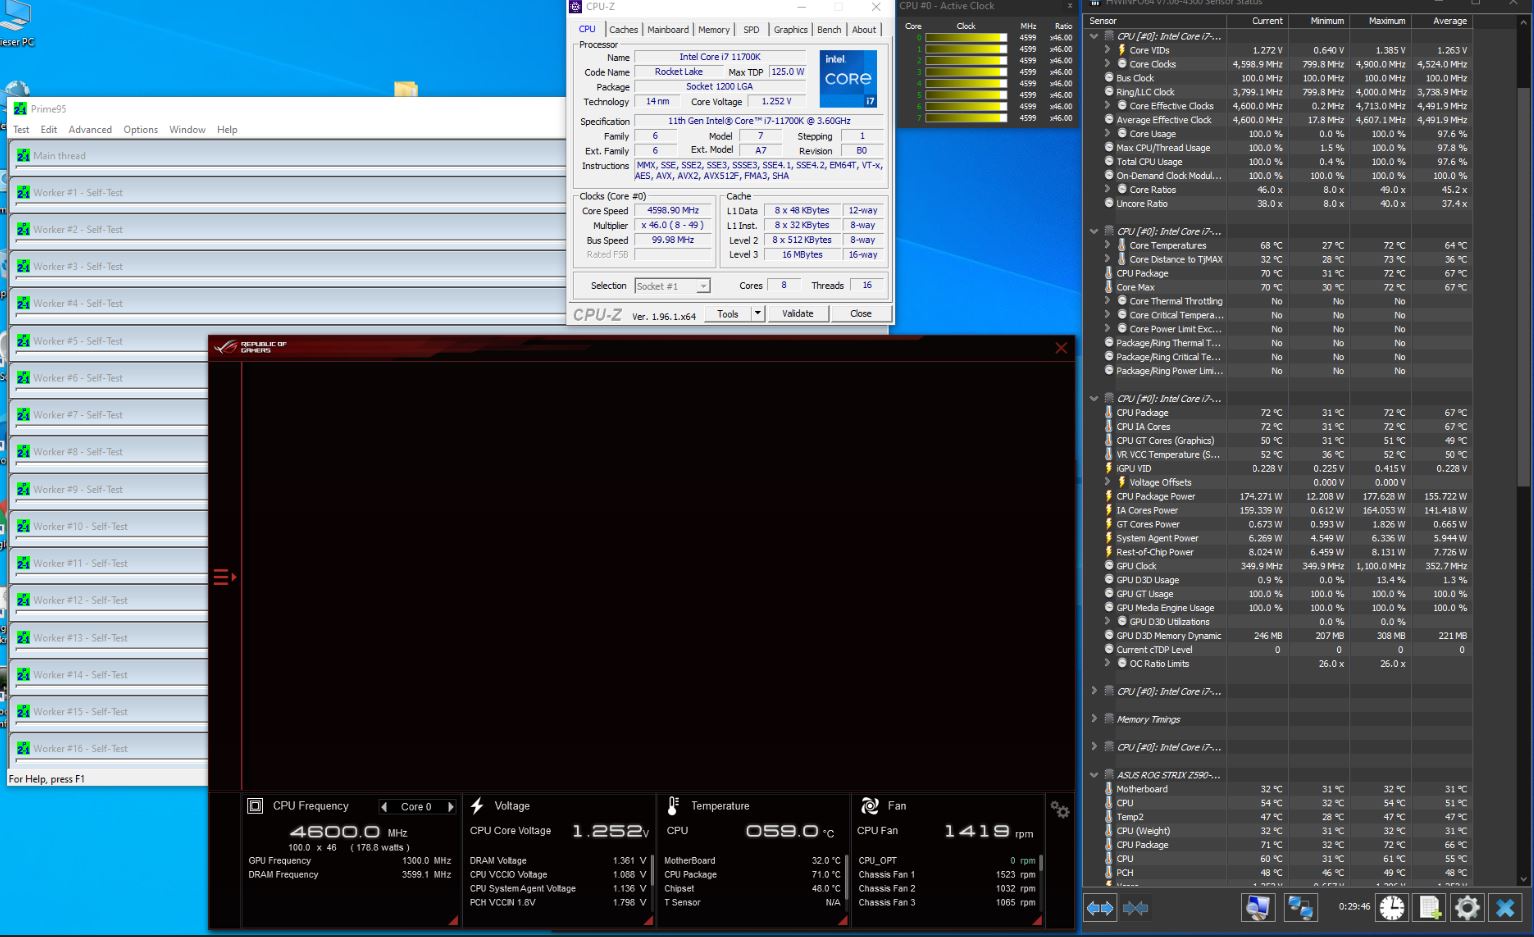This screenshot has height=937, width=1534.
Task: Open the ROG red side menu icon
Action: click(224, 577)
